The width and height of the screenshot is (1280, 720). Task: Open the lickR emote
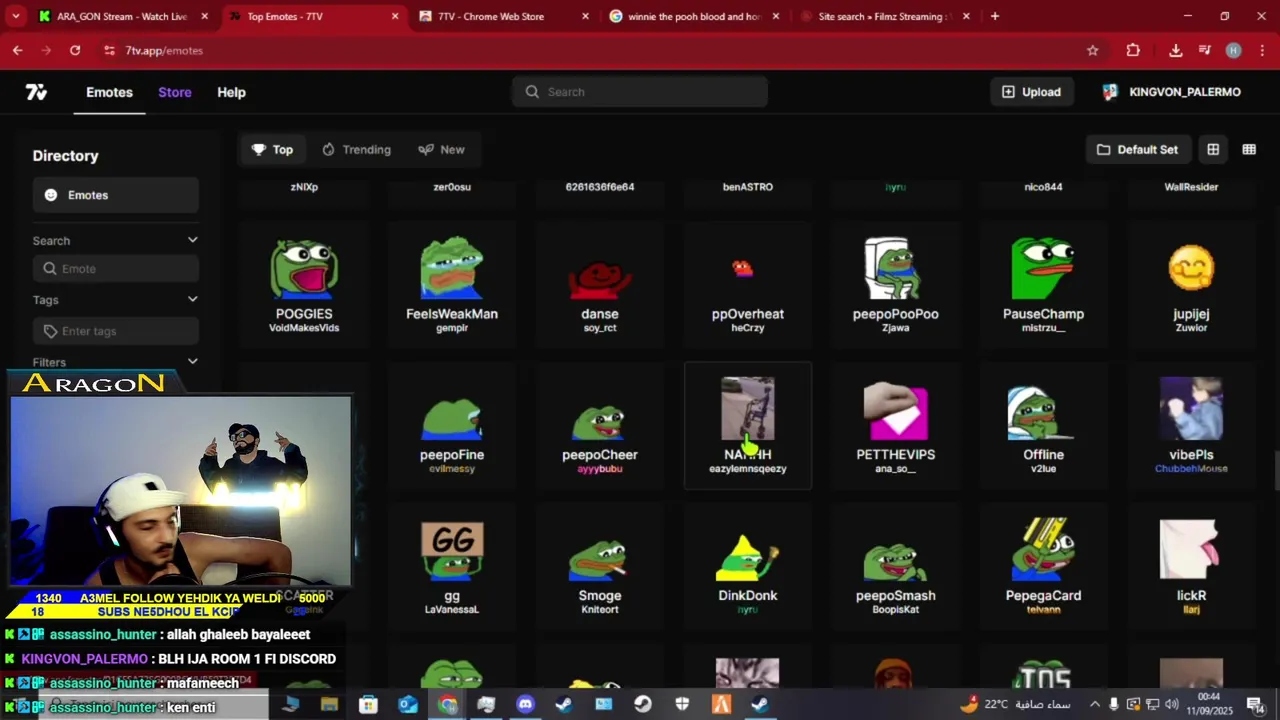pos(1191,568)
